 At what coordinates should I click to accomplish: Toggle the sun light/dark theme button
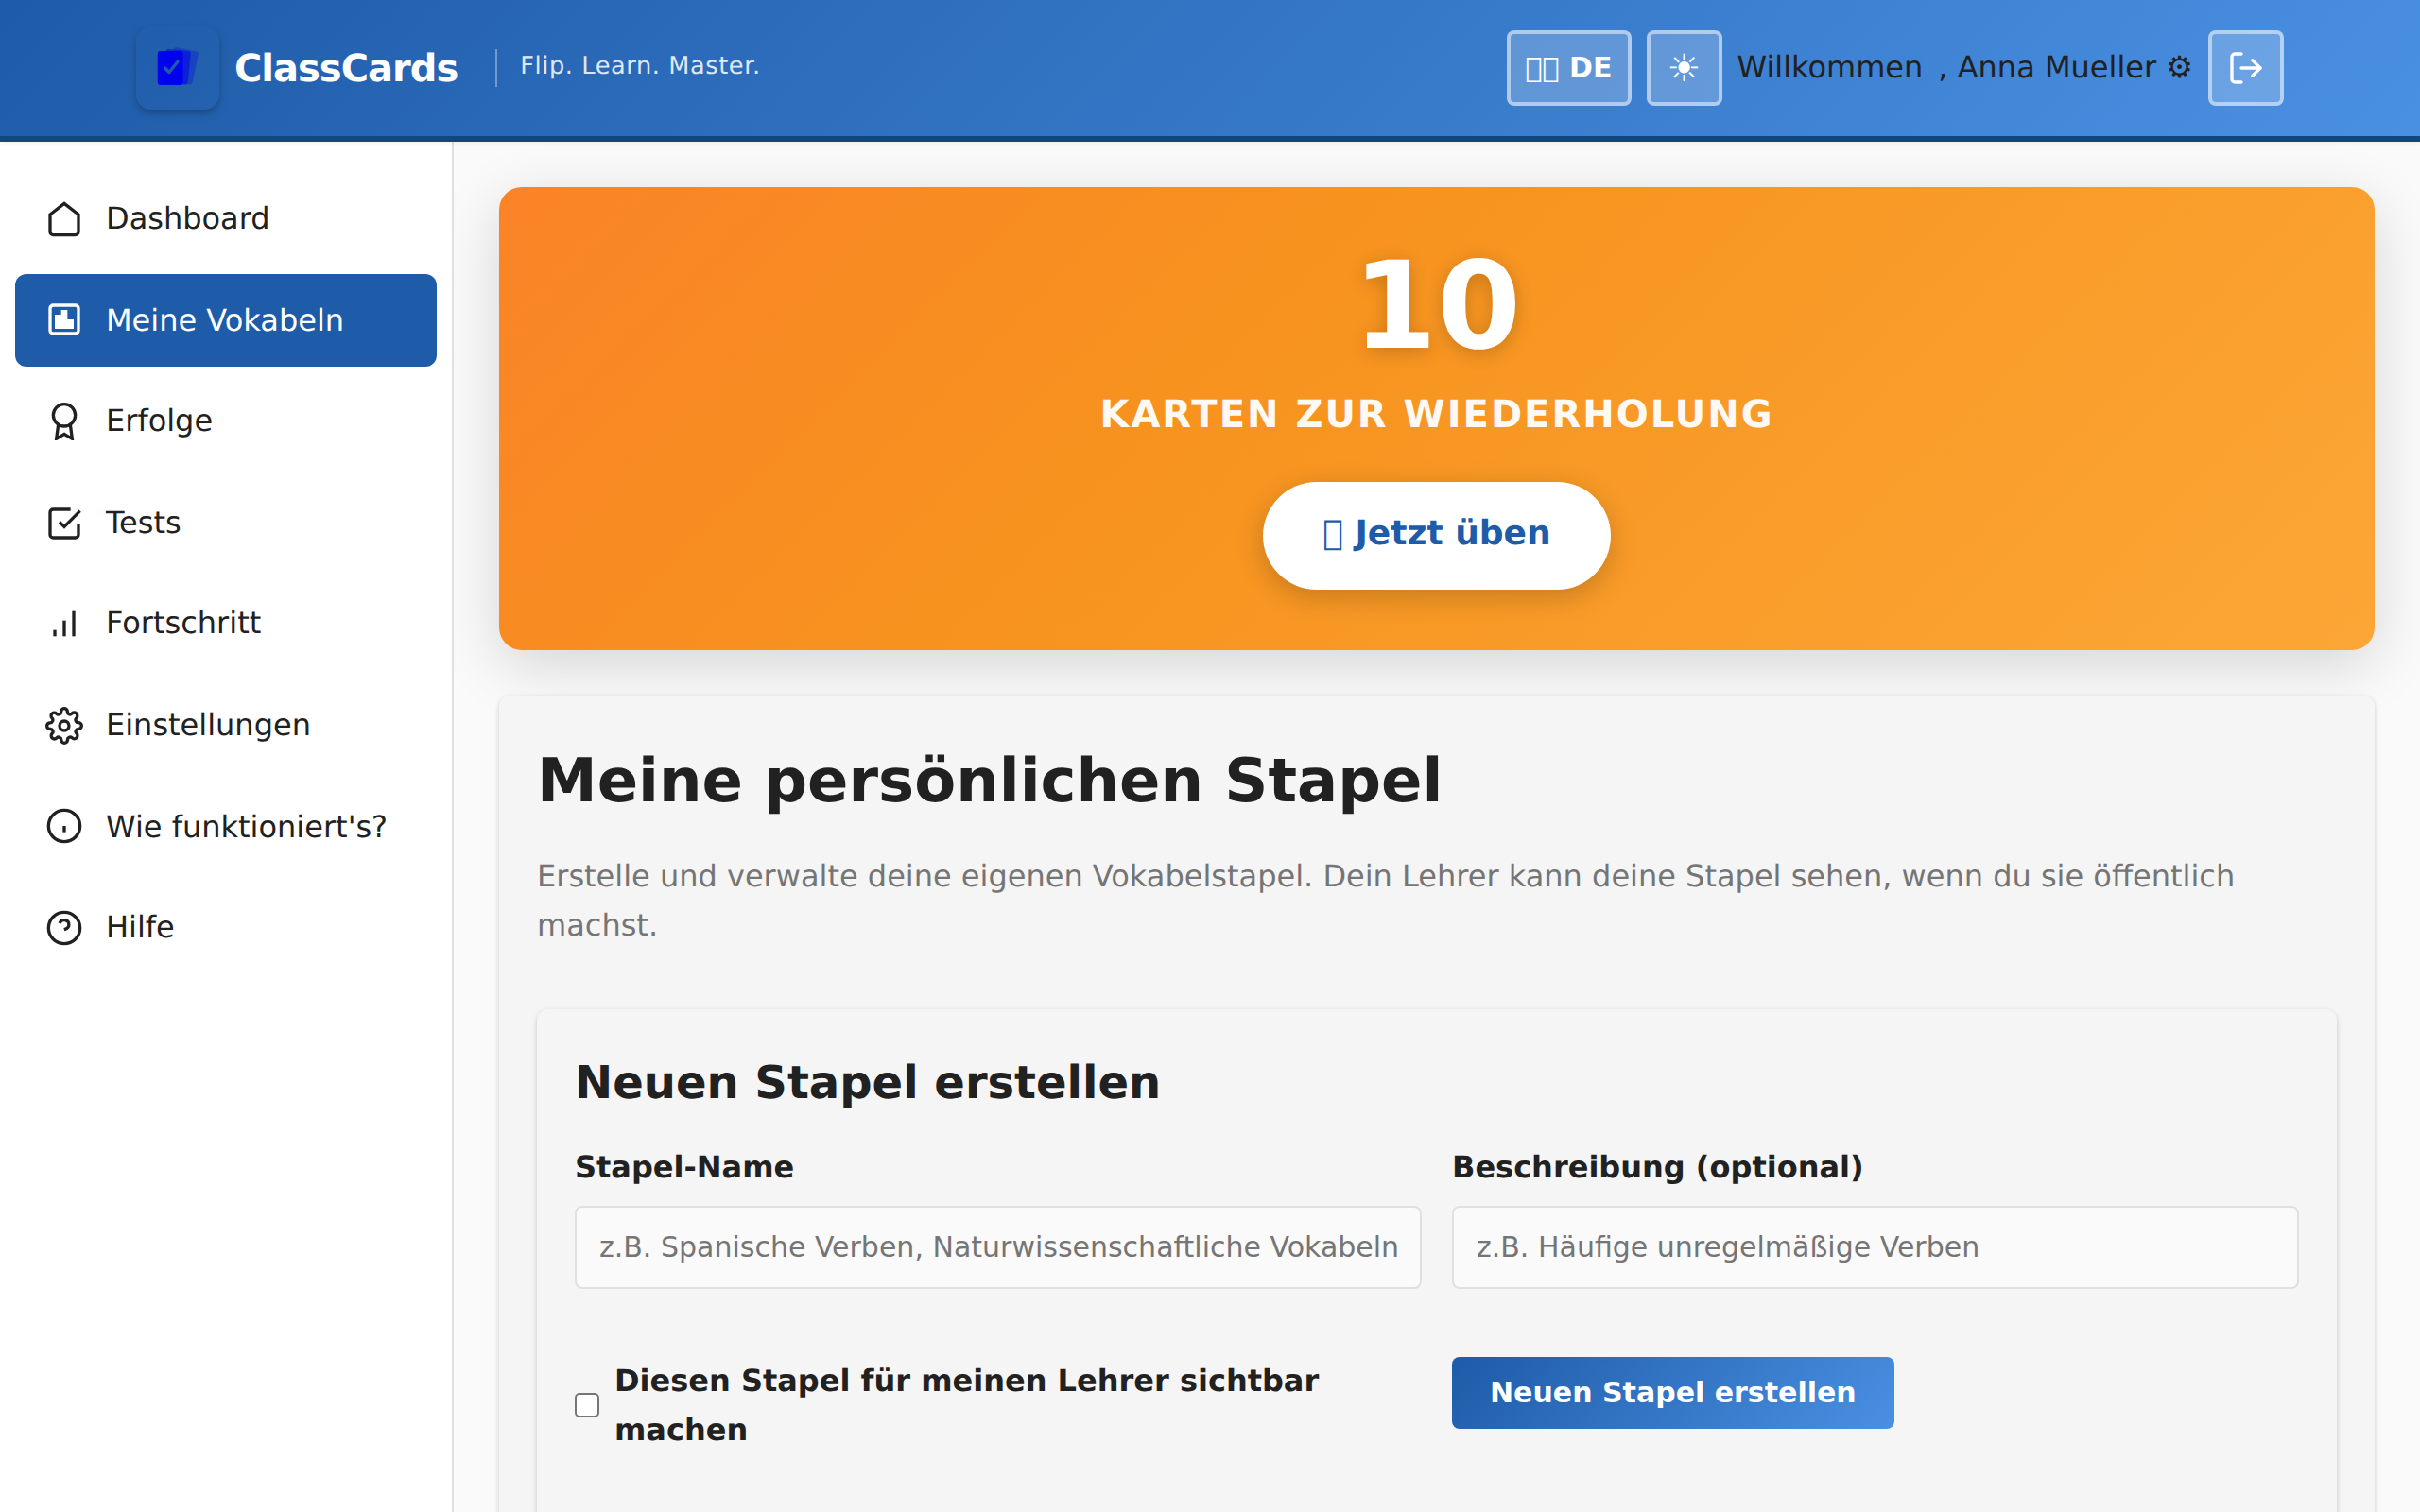(x=1683, y=68)
